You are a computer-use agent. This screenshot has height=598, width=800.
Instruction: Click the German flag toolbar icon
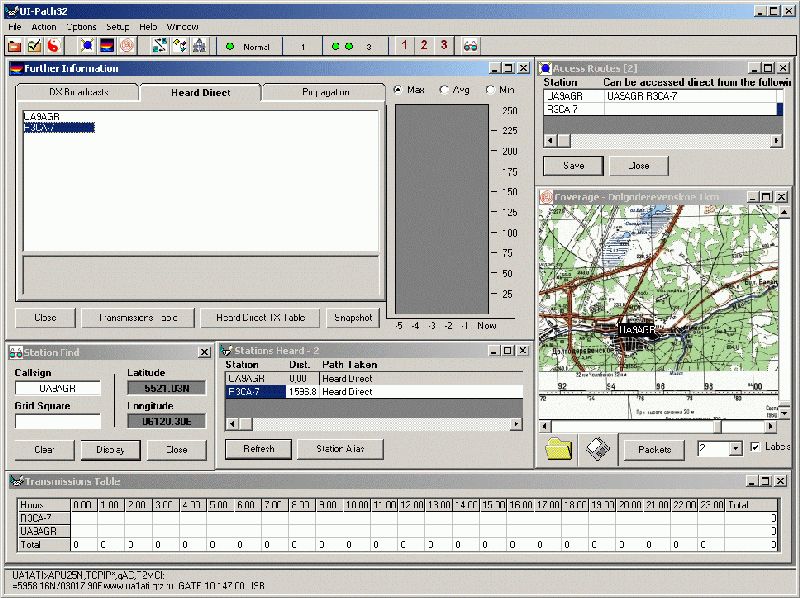(107, 46)
